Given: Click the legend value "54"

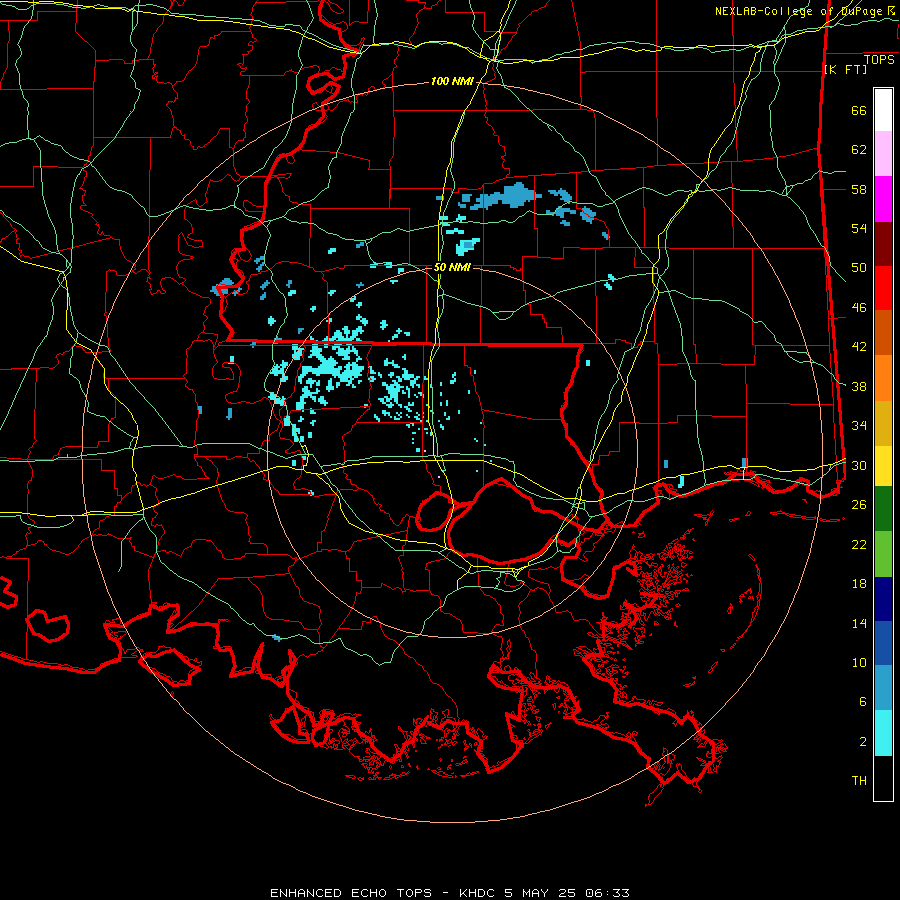Looking at the screenshot, I should [859, 228].
